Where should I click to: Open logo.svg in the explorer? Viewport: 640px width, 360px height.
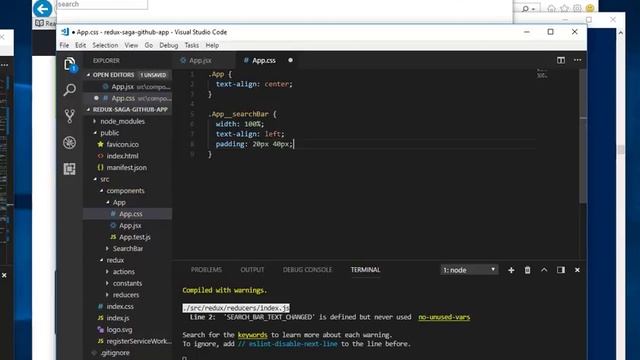[x=119, y=329]
